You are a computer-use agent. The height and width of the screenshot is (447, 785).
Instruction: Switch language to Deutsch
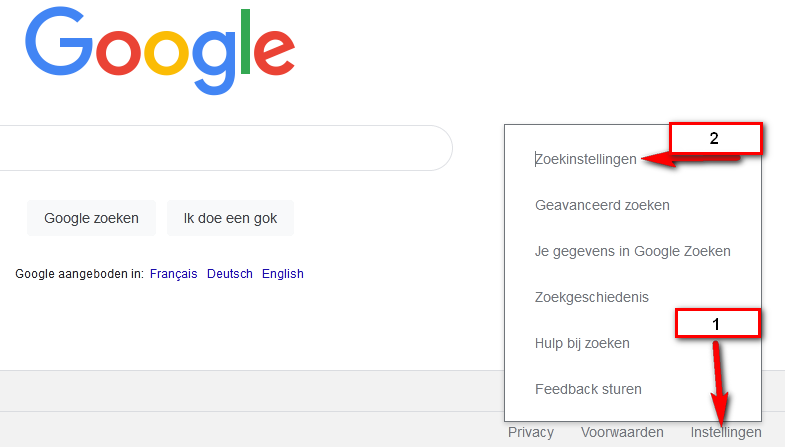tap(230, 274)
